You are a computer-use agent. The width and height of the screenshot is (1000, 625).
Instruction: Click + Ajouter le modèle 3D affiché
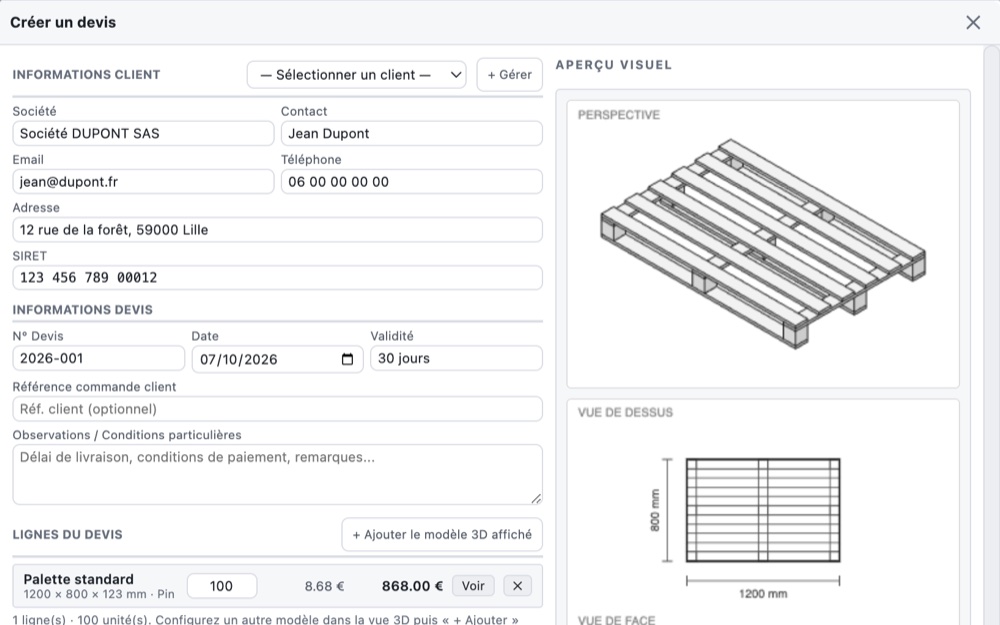[442, 534]
